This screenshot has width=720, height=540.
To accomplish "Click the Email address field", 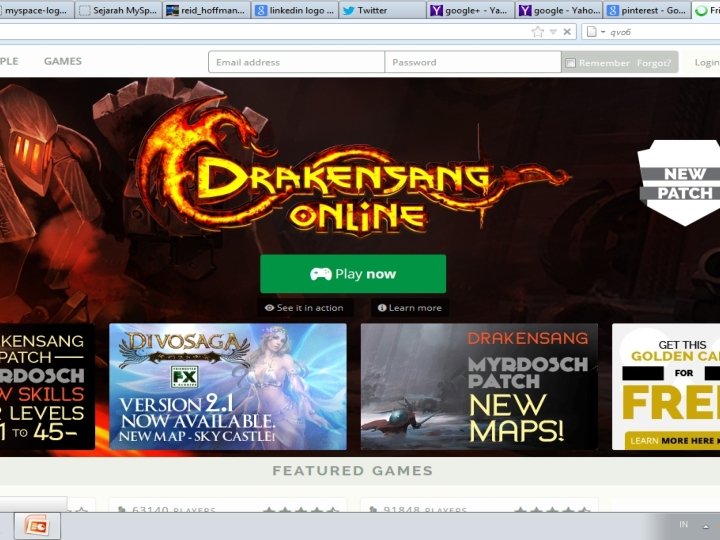I will click(296, 62).
